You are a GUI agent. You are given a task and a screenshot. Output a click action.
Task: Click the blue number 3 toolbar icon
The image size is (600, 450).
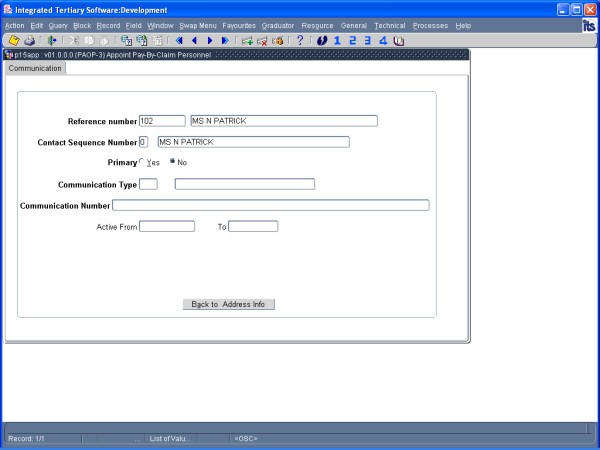368,41
